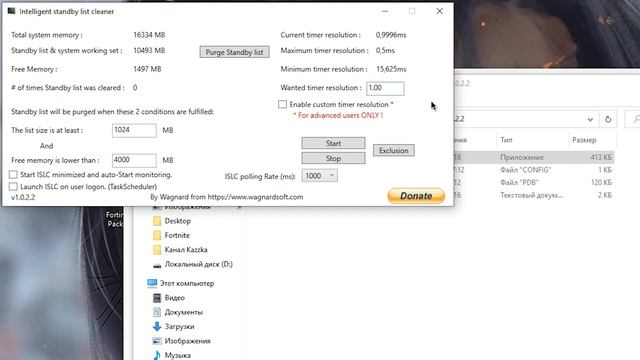
Task: Click the Explorer search magnifier icon
Action: click(x=636, y=119)
